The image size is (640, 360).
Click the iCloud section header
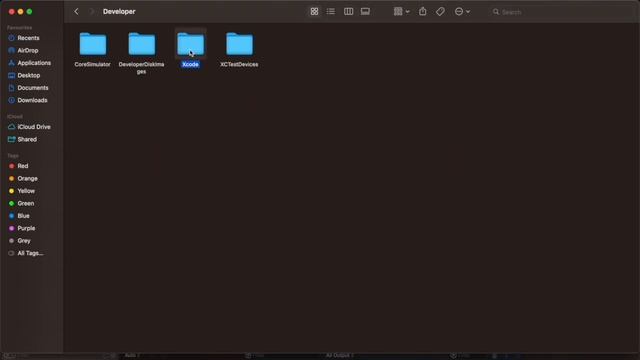(x=15, y=117)
